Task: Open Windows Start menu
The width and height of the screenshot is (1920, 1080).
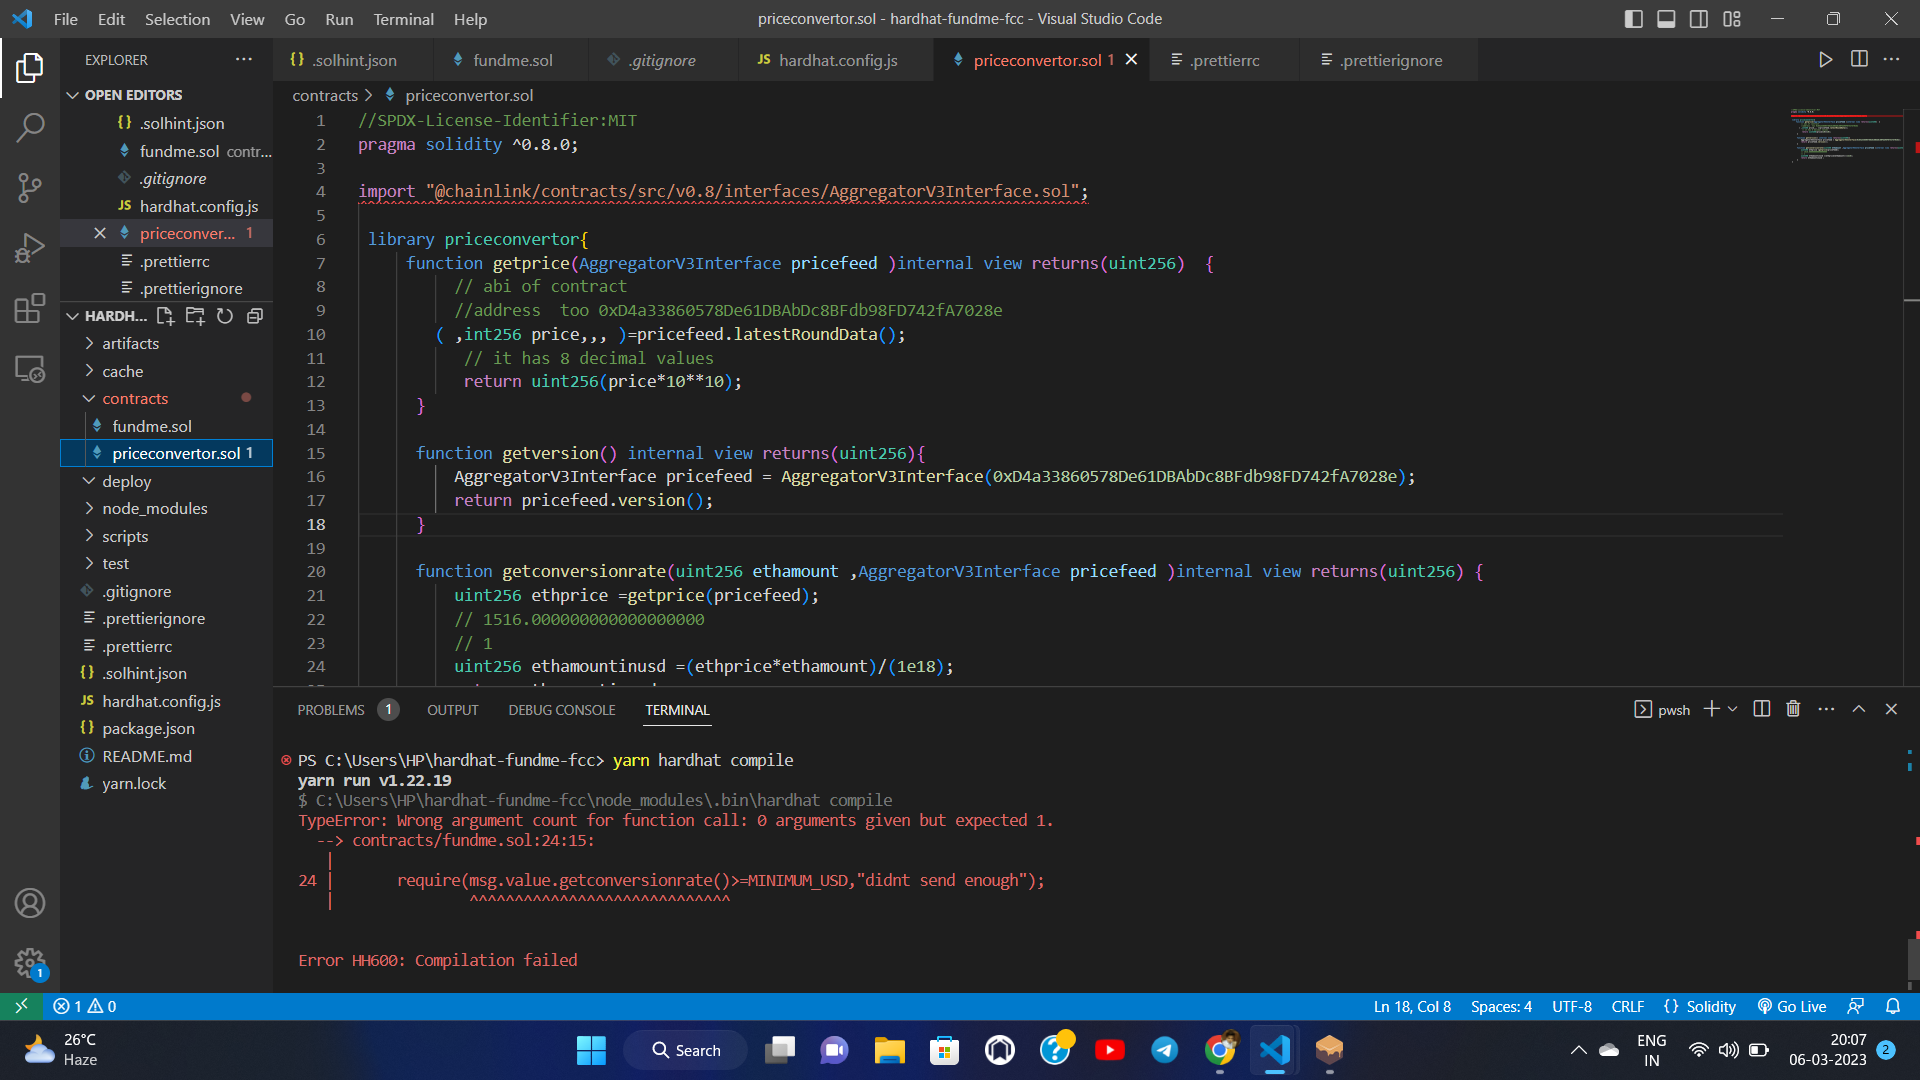Action: pyautogui.click(x=591, y=1050)
